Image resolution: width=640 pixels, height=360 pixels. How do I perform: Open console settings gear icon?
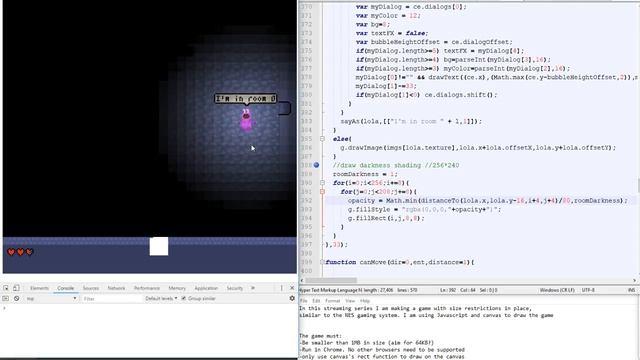coord(292,298)
